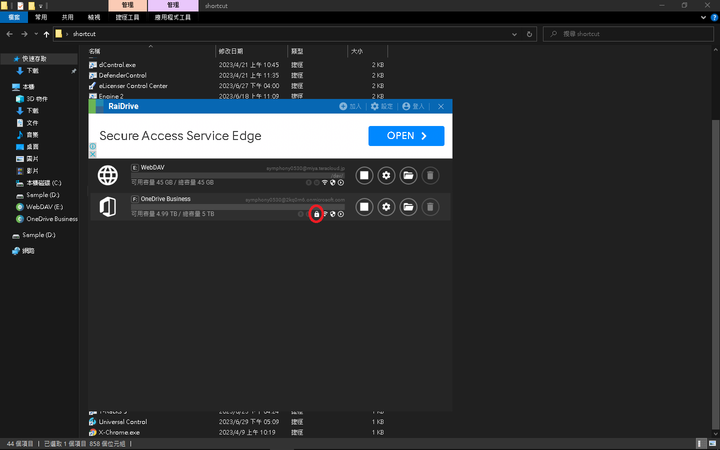Select 快速存取 in the navigation pane
The height and width of the screenshot is (450, 720).
coord(34,59)
